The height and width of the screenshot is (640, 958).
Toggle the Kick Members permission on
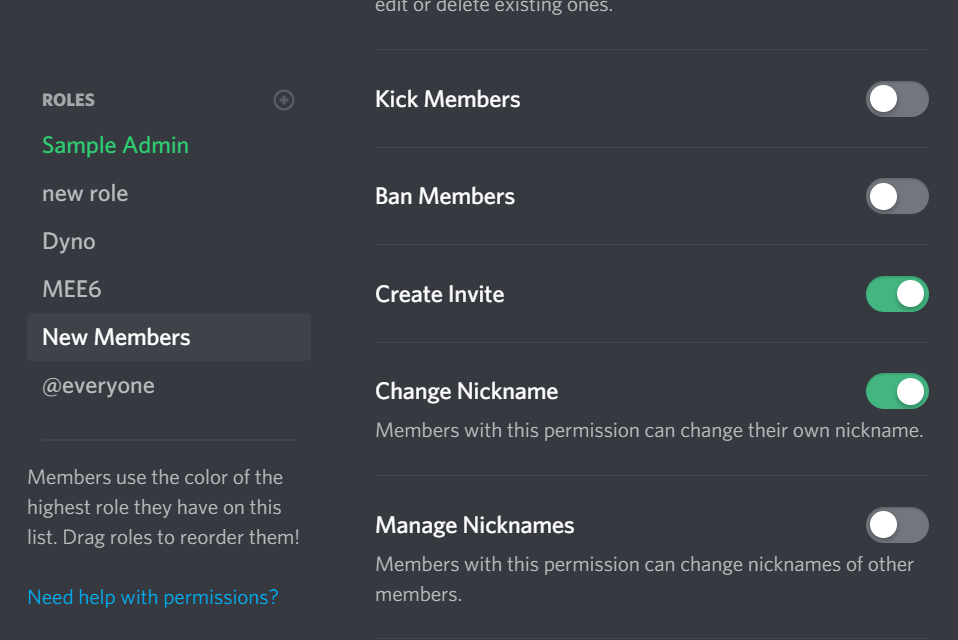click(897, 99)
